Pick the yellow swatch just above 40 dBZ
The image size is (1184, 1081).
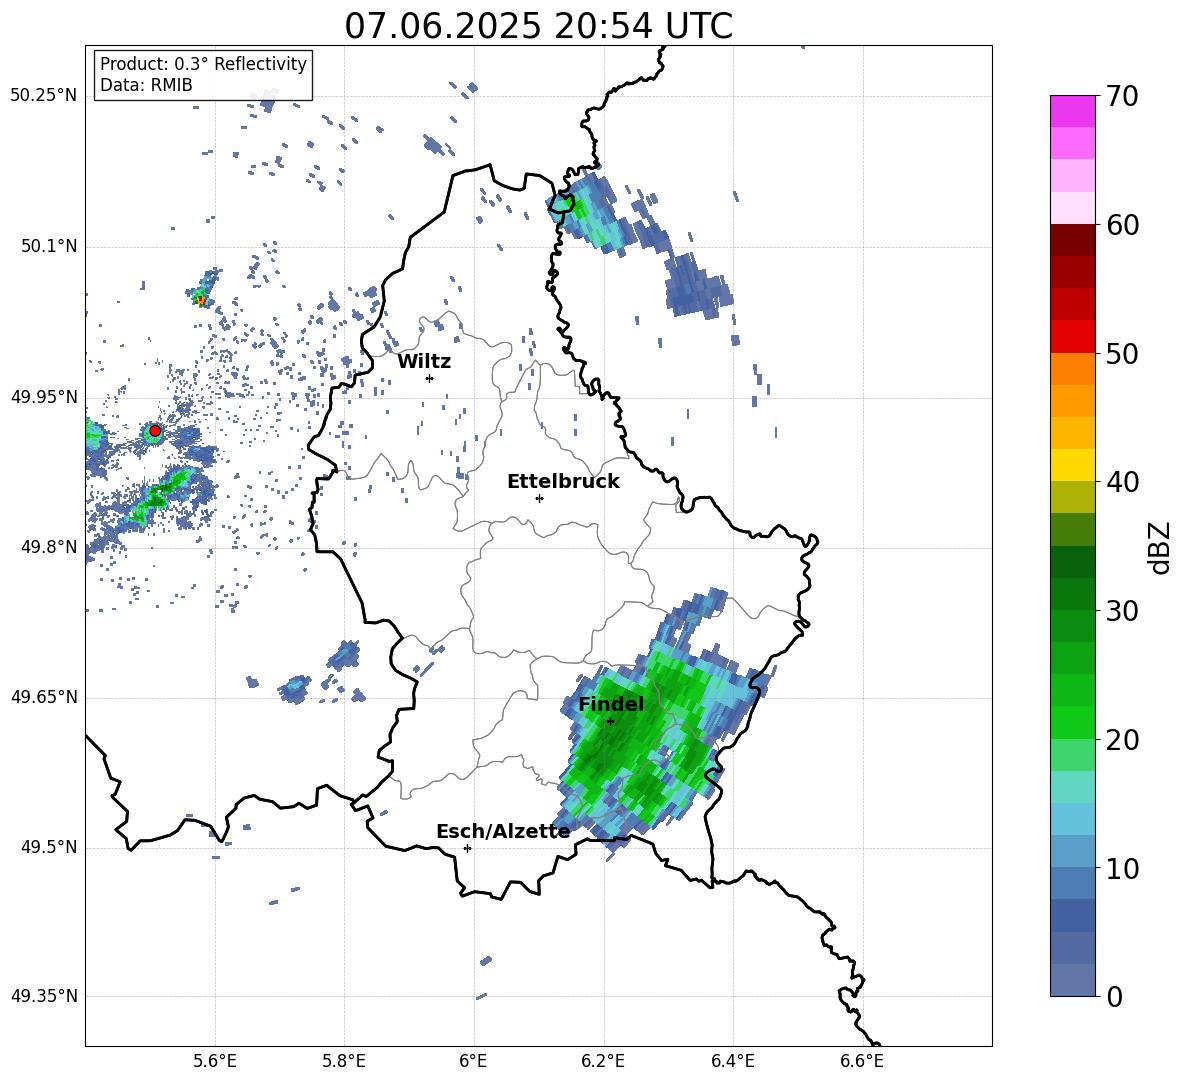pyautogui.click(x=1072, y=465)
